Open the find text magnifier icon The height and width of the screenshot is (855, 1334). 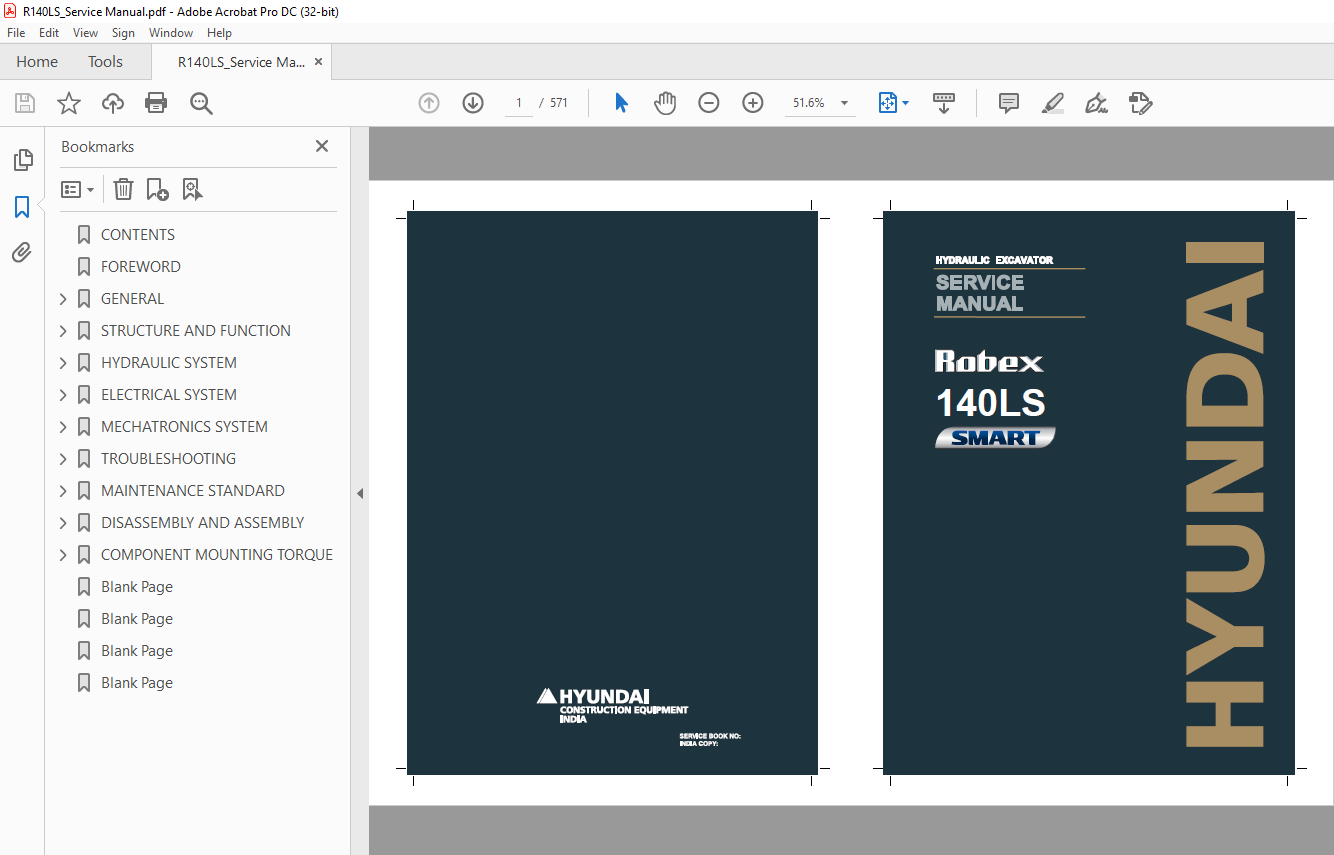coord(201,103)
